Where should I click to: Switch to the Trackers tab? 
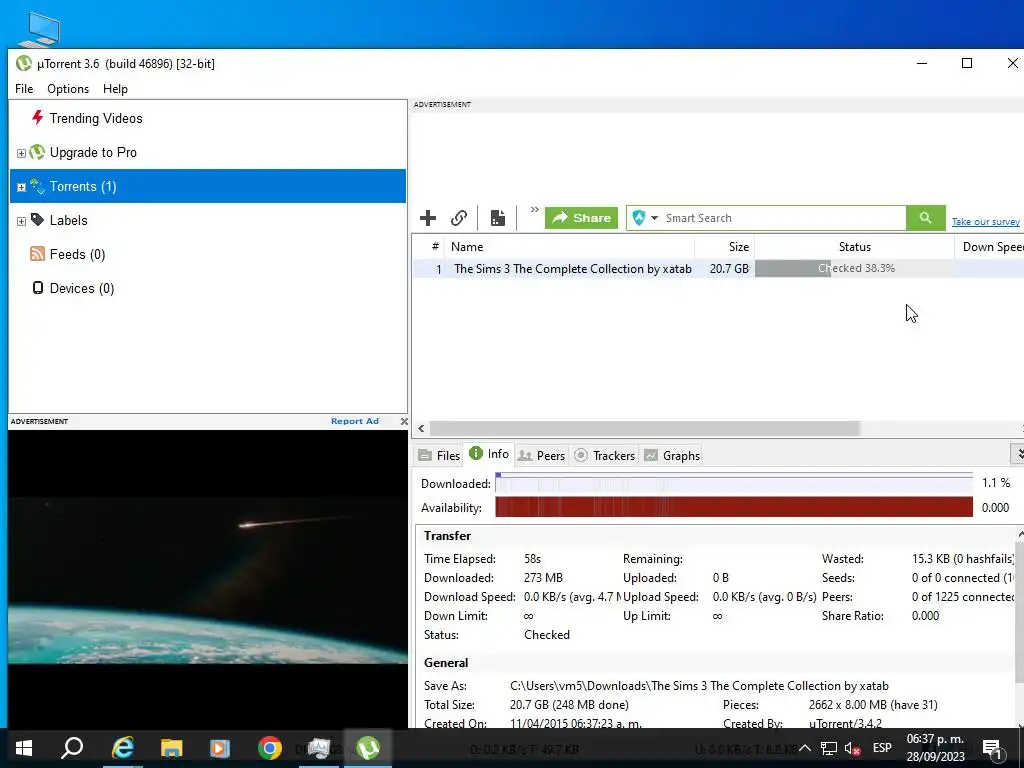(x=605, y=455)
